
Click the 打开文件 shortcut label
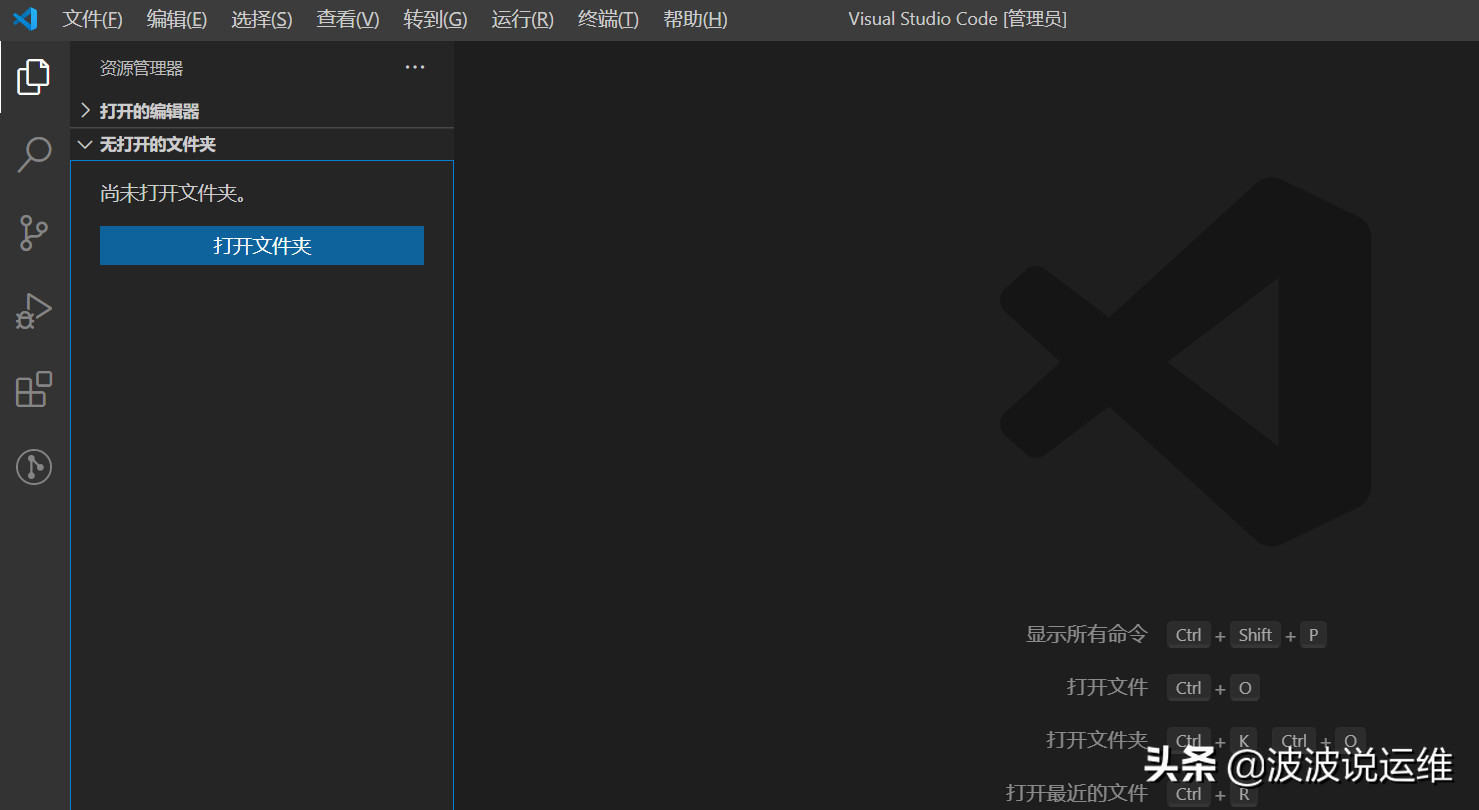(x=1106, y=687)
